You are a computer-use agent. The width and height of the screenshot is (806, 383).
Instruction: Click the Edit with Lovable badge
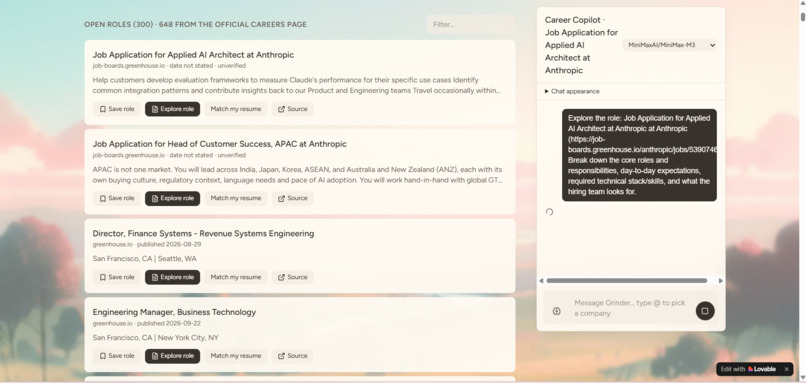[748, 369]
